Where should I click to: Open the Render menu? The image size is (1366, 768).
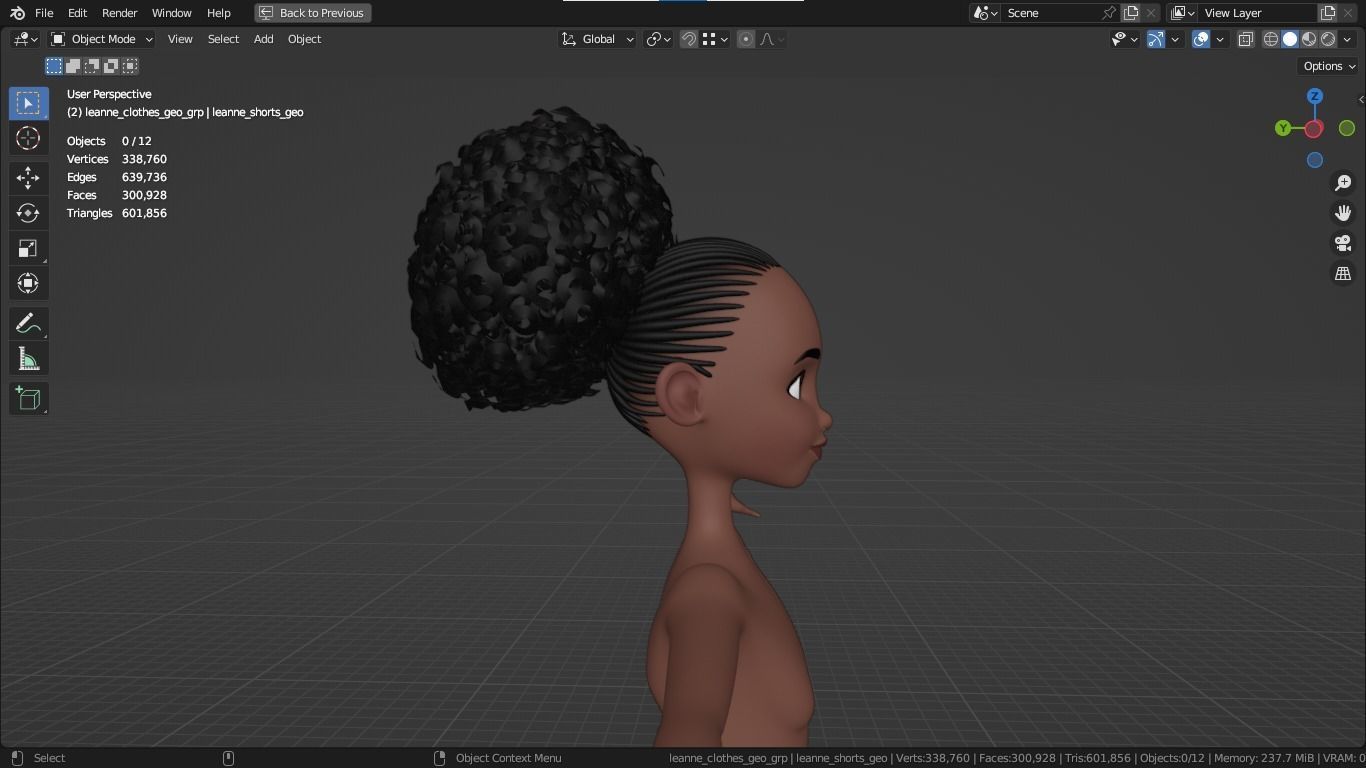click(x=119, y=13)
